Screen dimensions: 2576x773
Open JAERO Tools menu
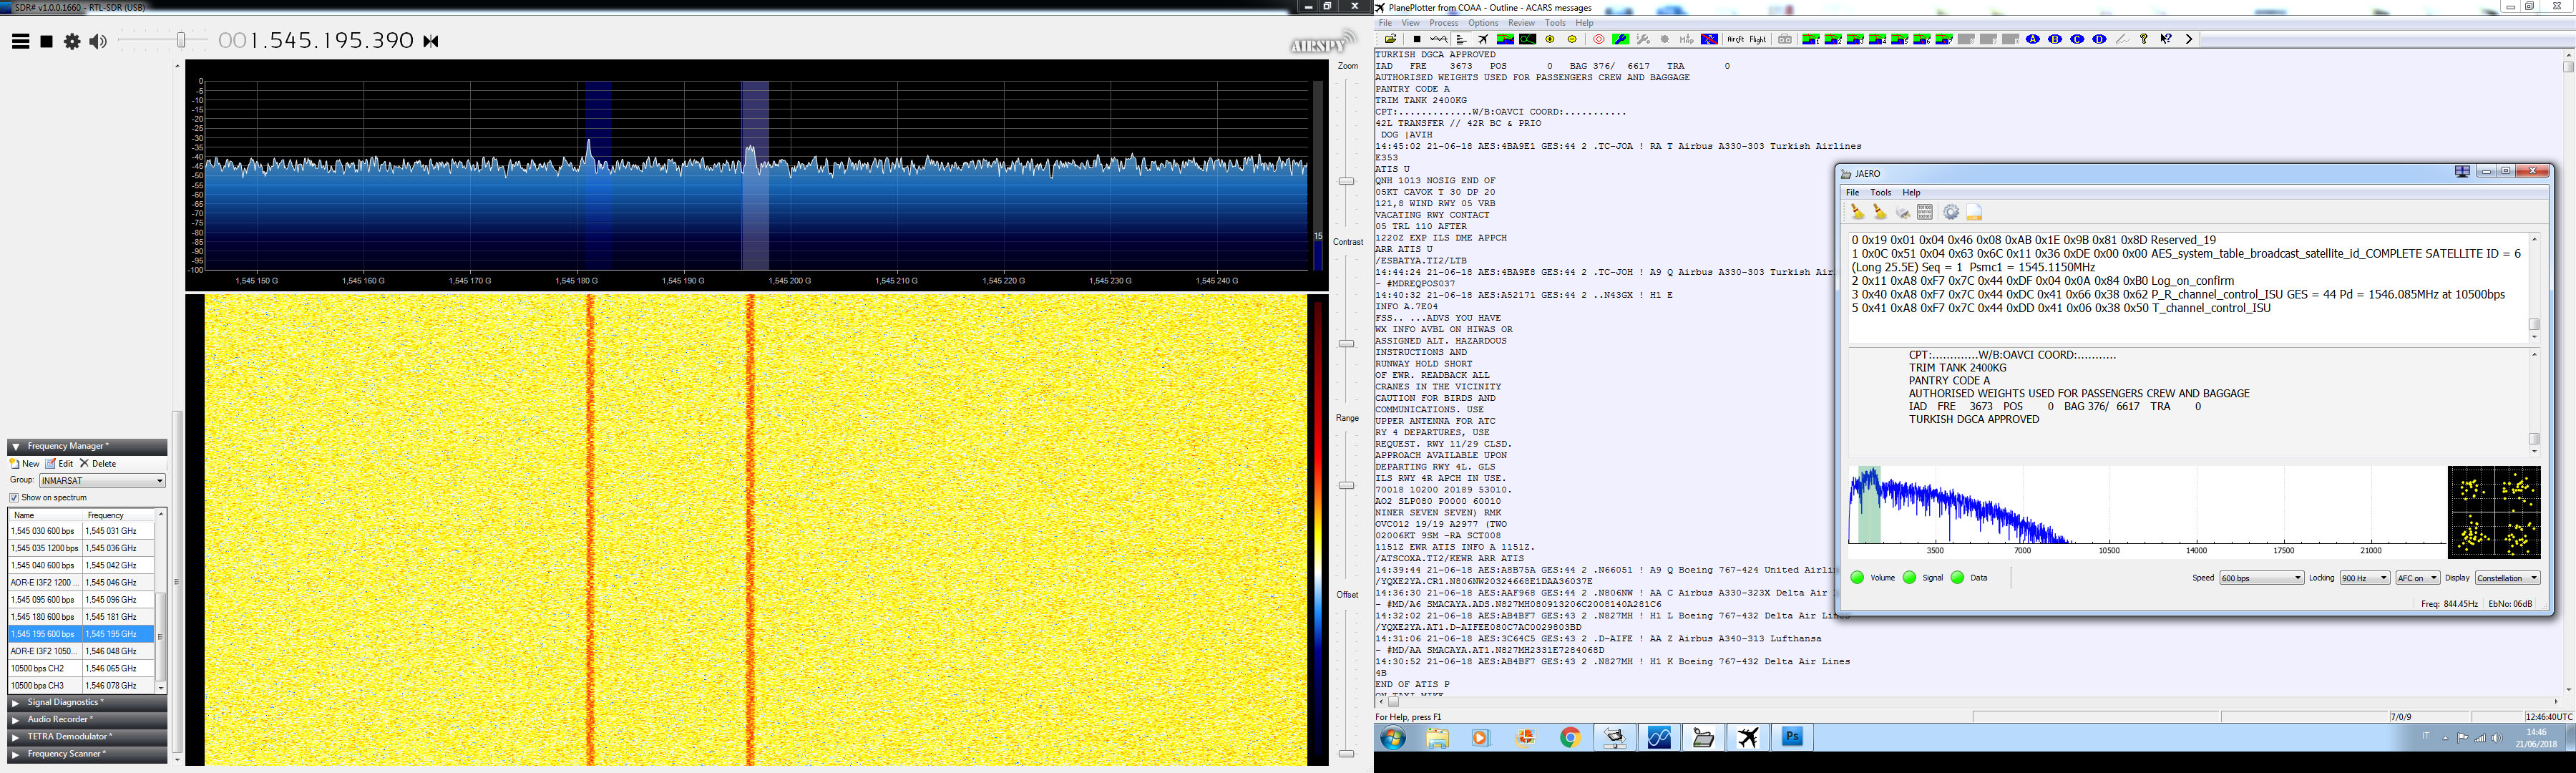pos(1881,193)
